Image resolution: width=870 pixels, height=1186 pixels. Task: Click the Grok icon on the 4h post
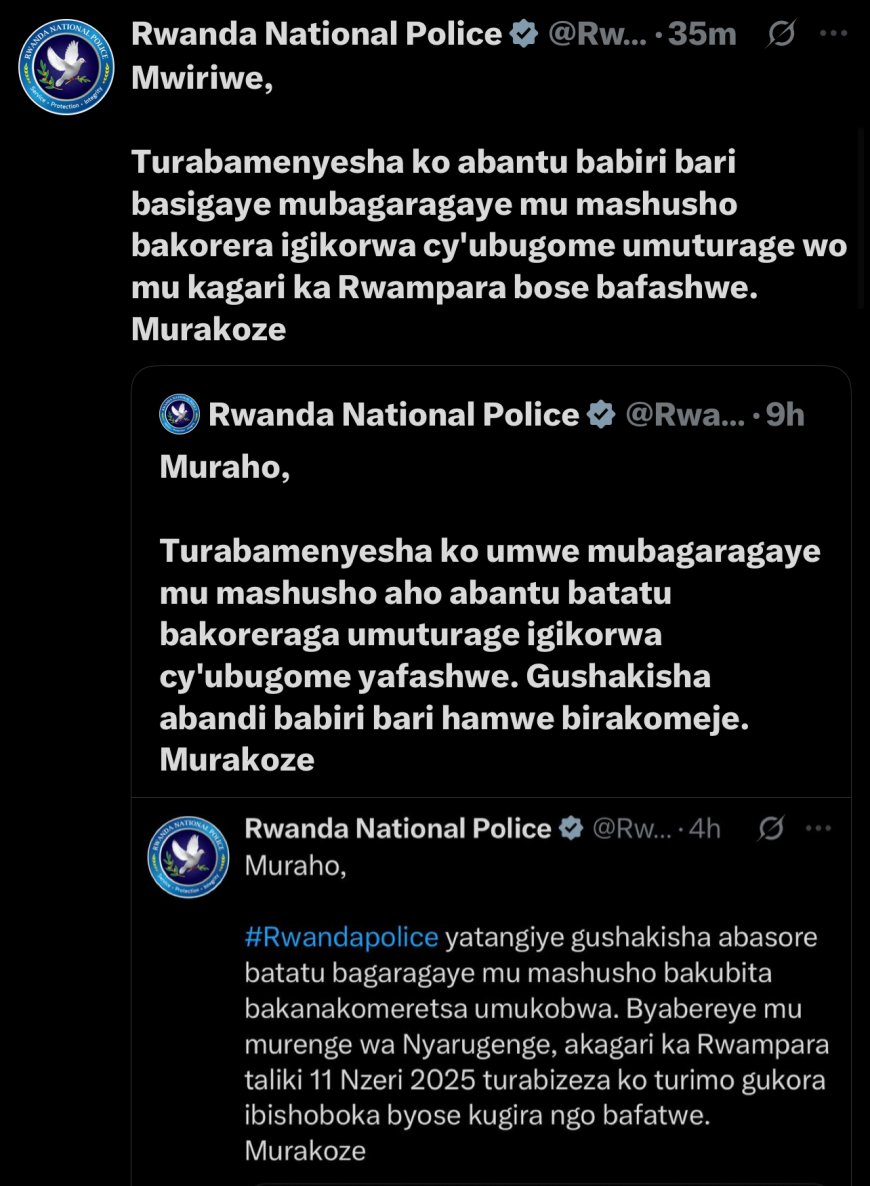click(x=771, y=828)
